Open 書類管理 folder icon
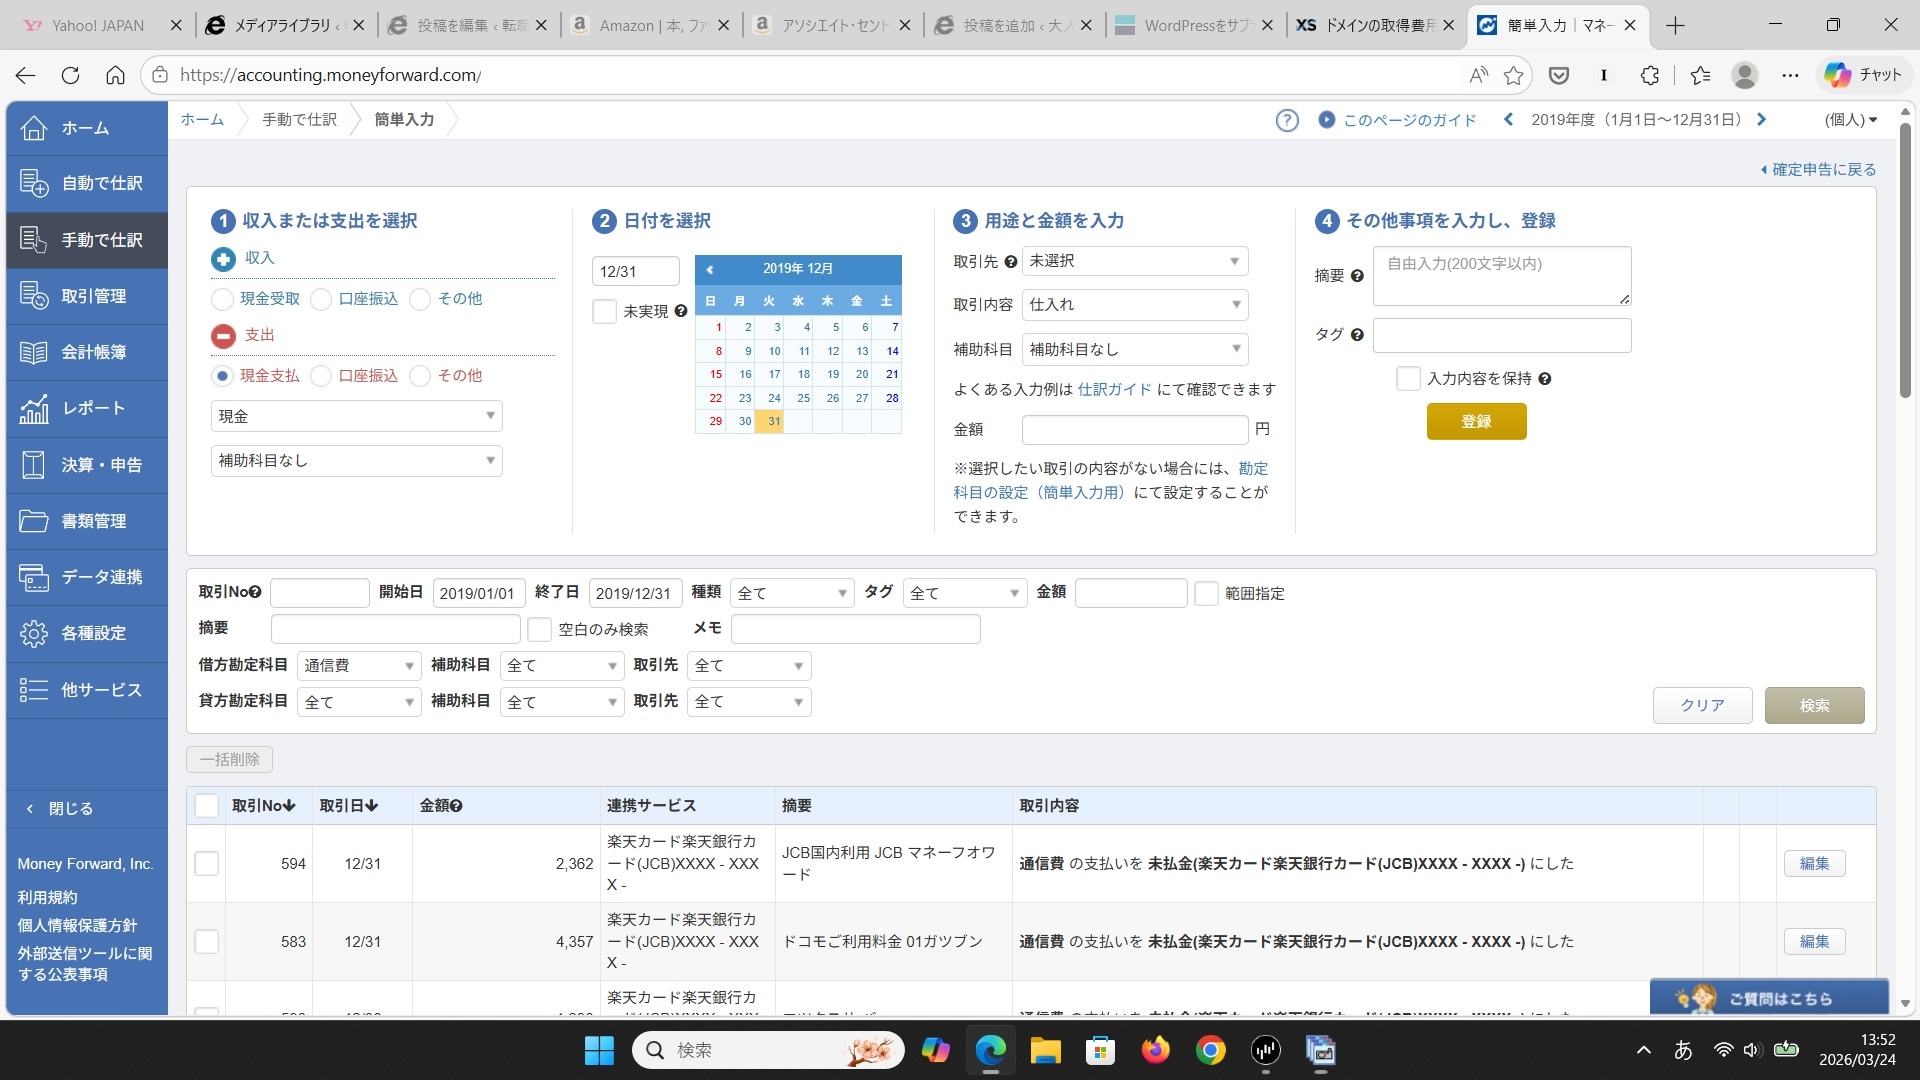Viewport: 1920px width, 1080px height. (34, 521)
